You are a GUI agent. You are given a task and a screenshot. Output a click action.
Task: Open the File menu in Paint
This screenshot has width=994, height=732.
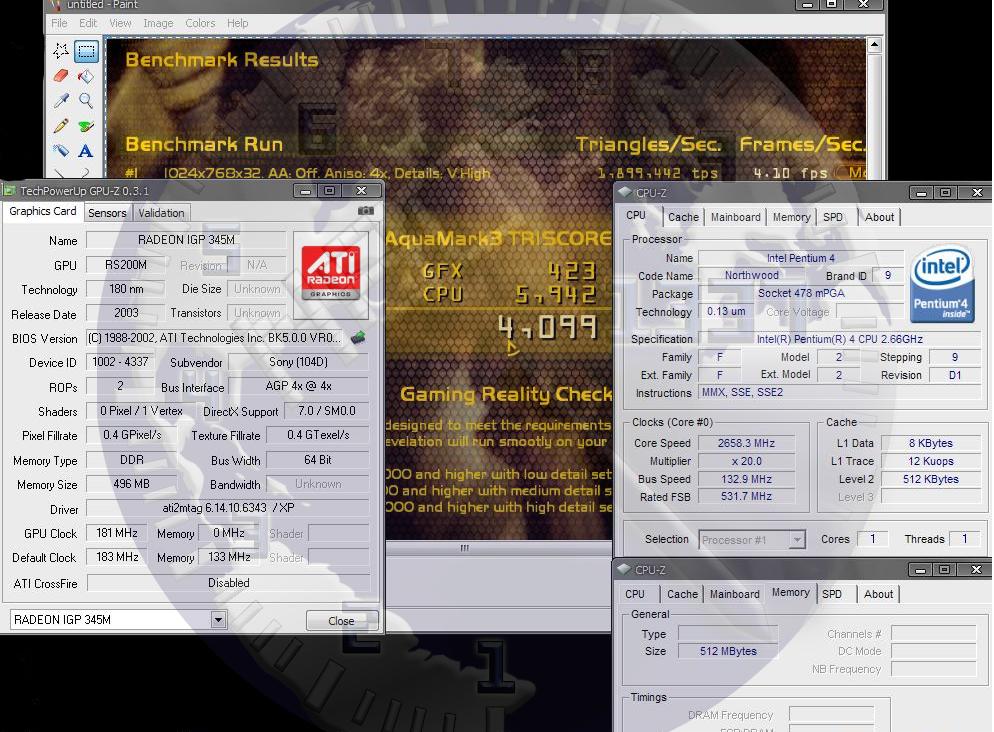point(59,23)
